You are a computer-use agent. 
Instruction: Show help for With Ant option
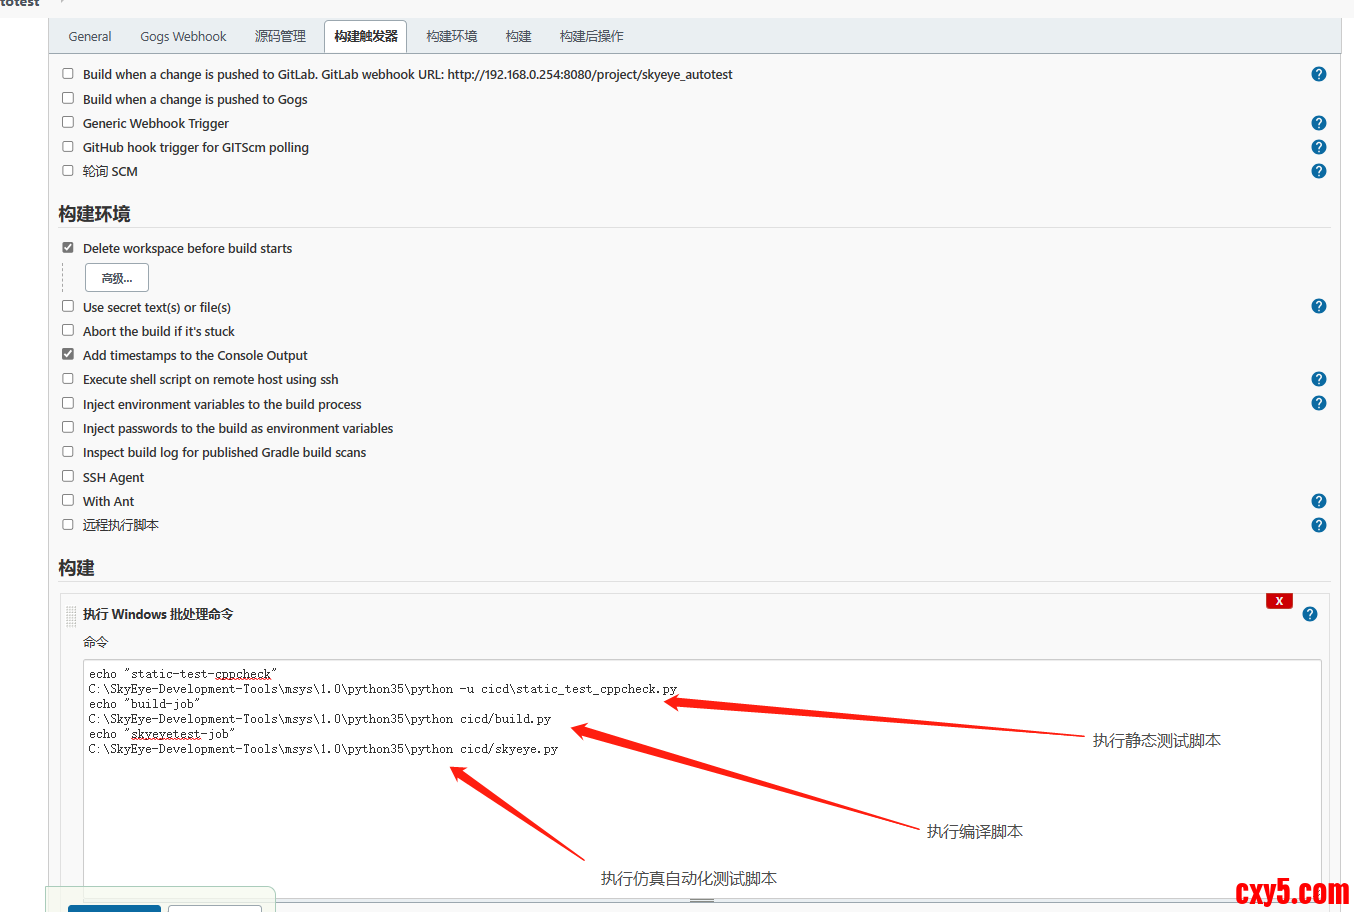(1318, 501)
